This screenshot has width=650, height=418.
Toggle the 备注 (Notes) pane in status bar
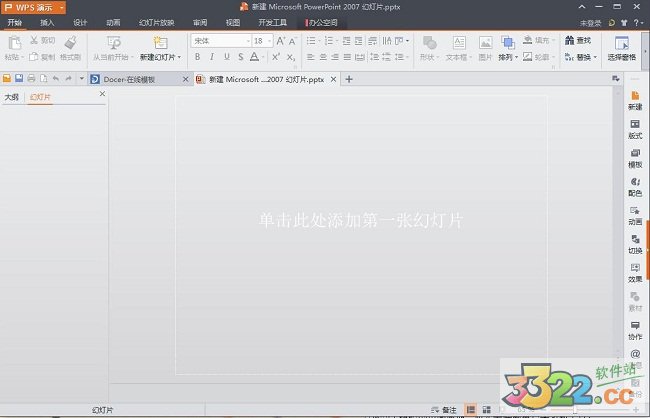pos(444,410)
